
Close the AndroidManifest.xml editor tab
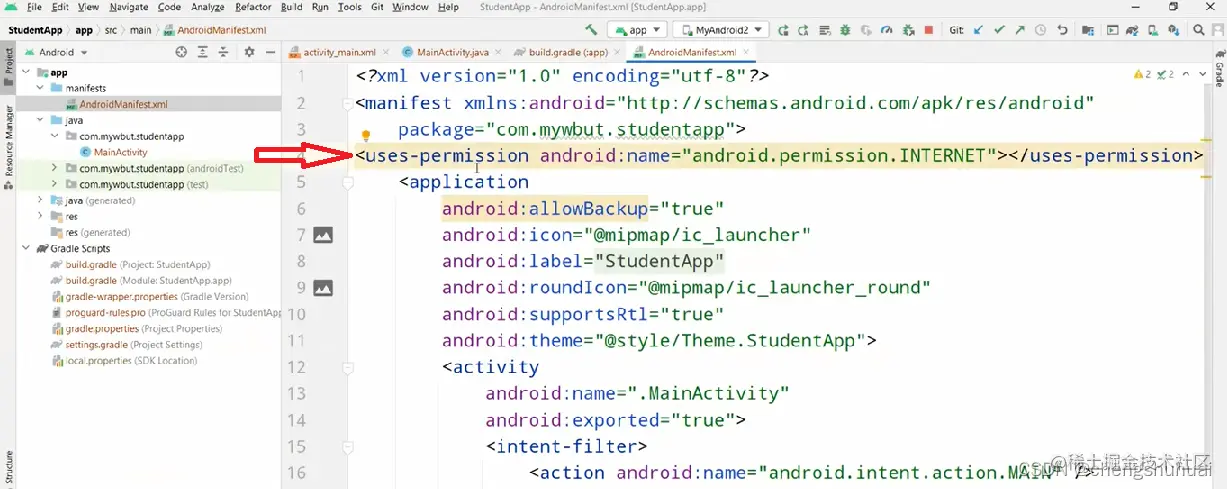pyautogui.click(x=744, y=52)
